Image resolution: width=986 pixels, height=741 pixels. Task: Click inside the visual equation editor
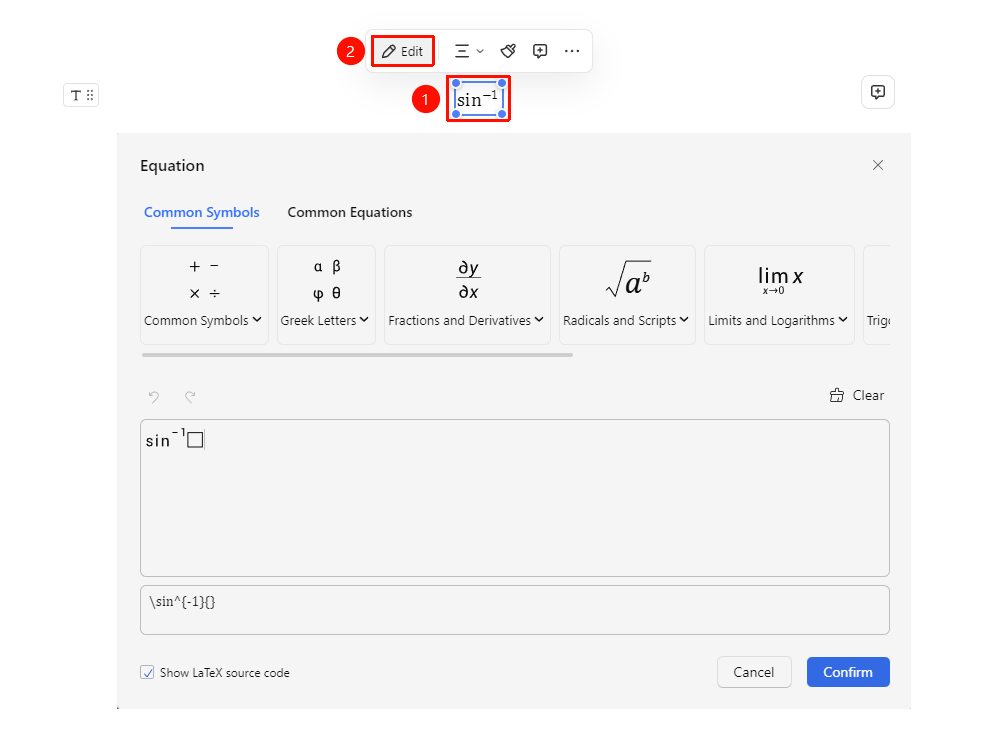coord(515,498)
